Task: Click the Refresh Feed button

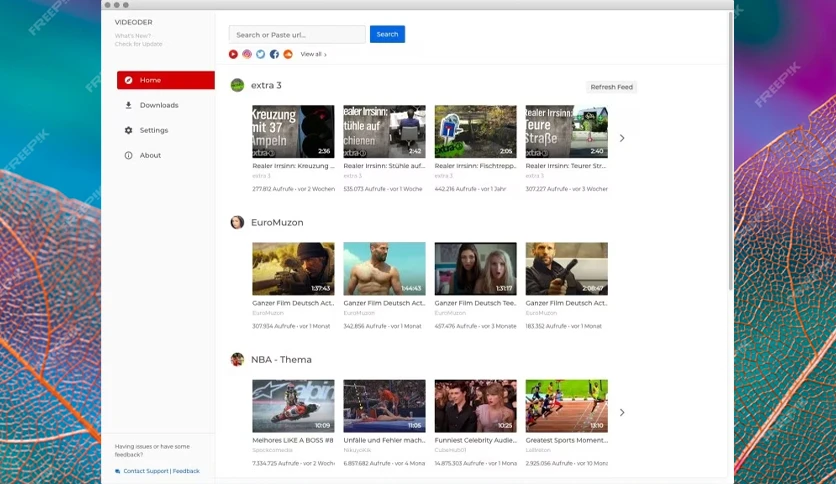Action: click(x=612, y=87)
